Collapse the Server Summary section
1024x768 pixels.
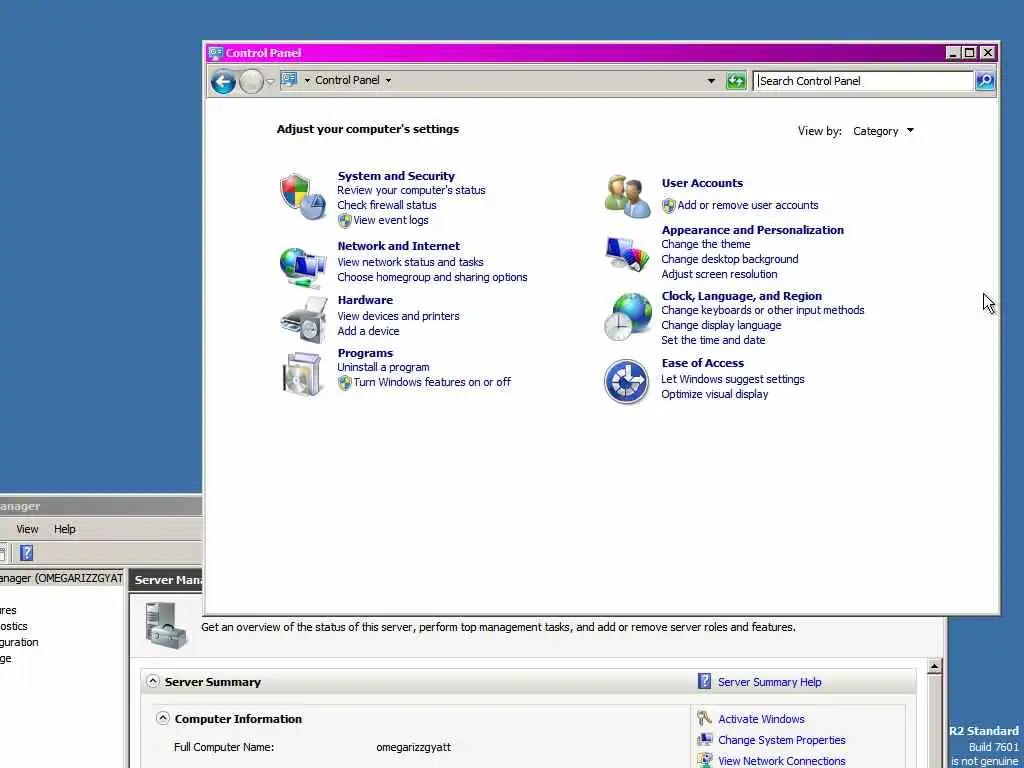pyautogui.click(x=152, y=681)
